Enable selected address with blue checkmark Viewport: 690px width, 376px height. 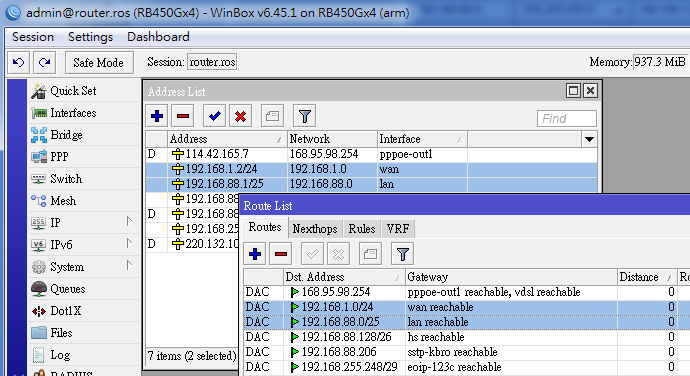(214, 116)
